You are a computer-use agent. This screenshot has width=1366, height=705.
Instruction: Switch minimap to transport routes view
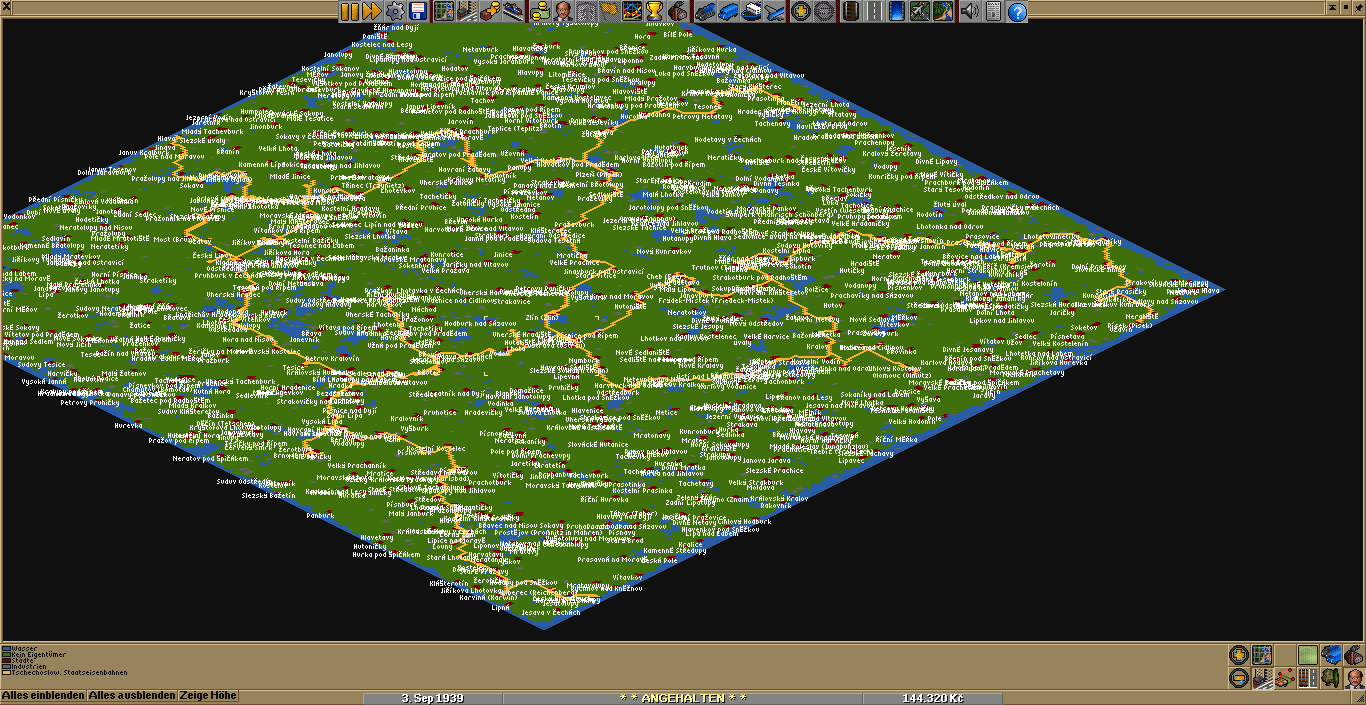tap(1307, 679)
